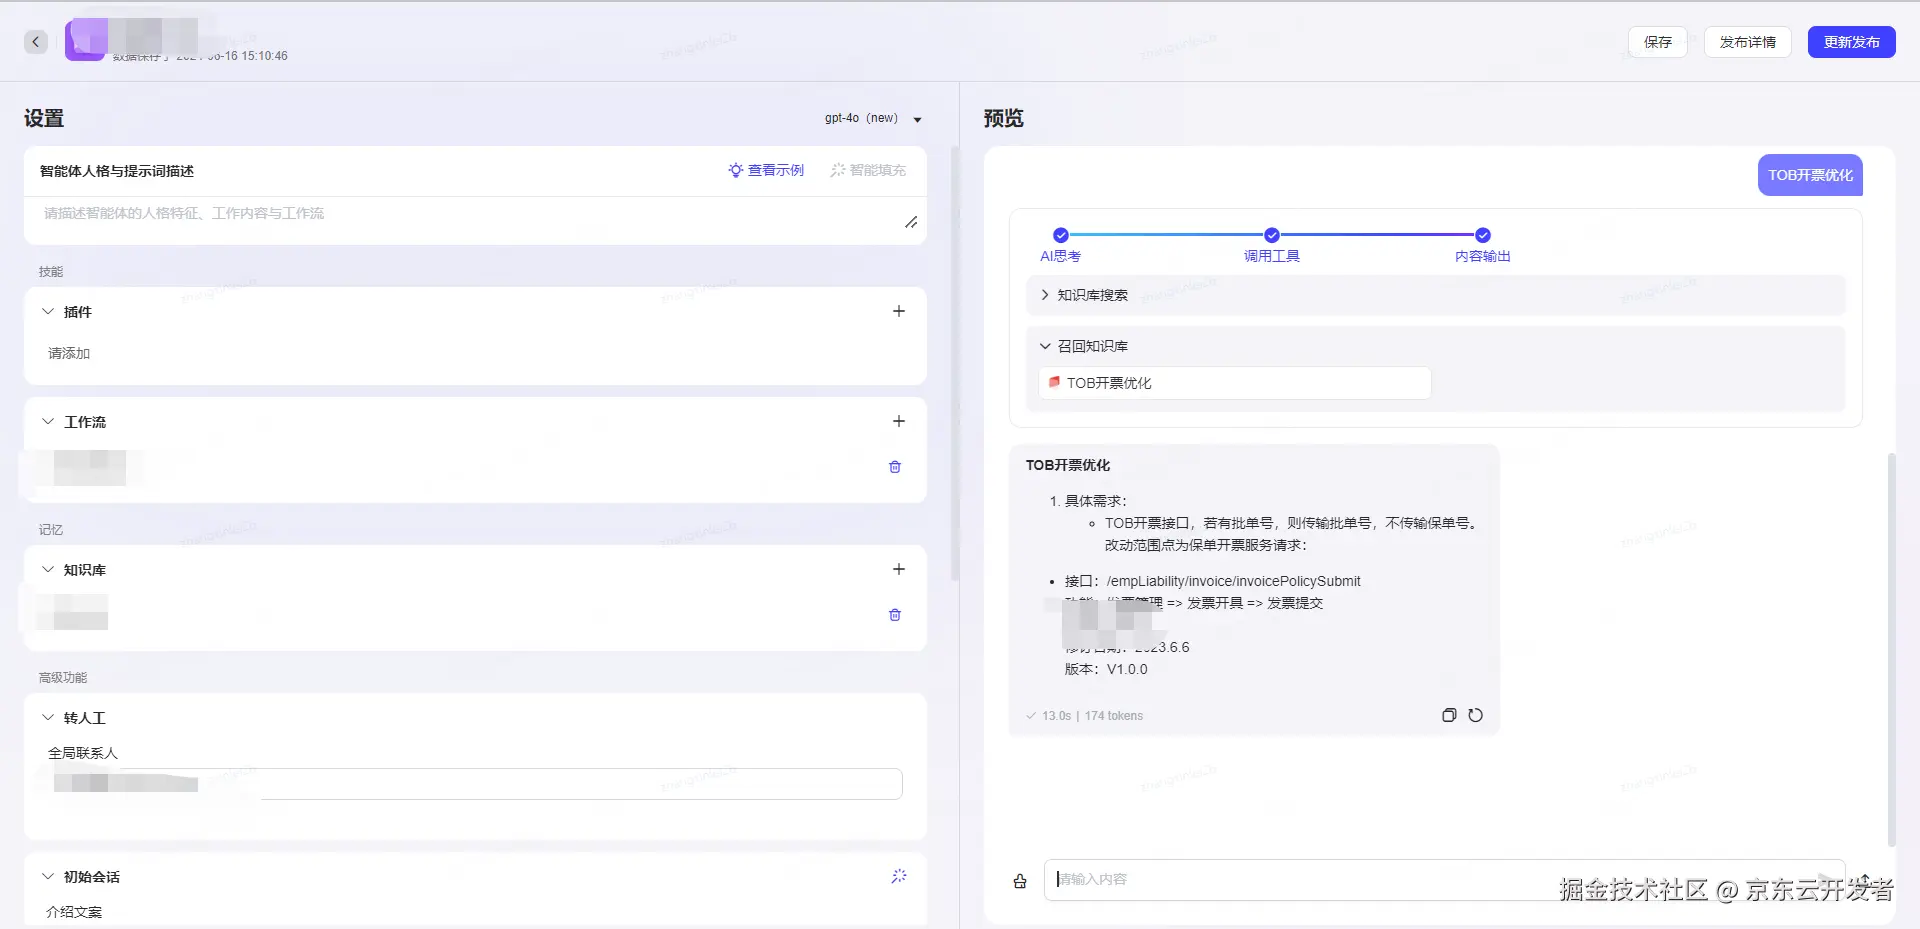Add a knowledge base with the 知识库 plus icon
The width and height of the screenshot is (1920, 929).
pyautogui.click(x=899, y=569)
